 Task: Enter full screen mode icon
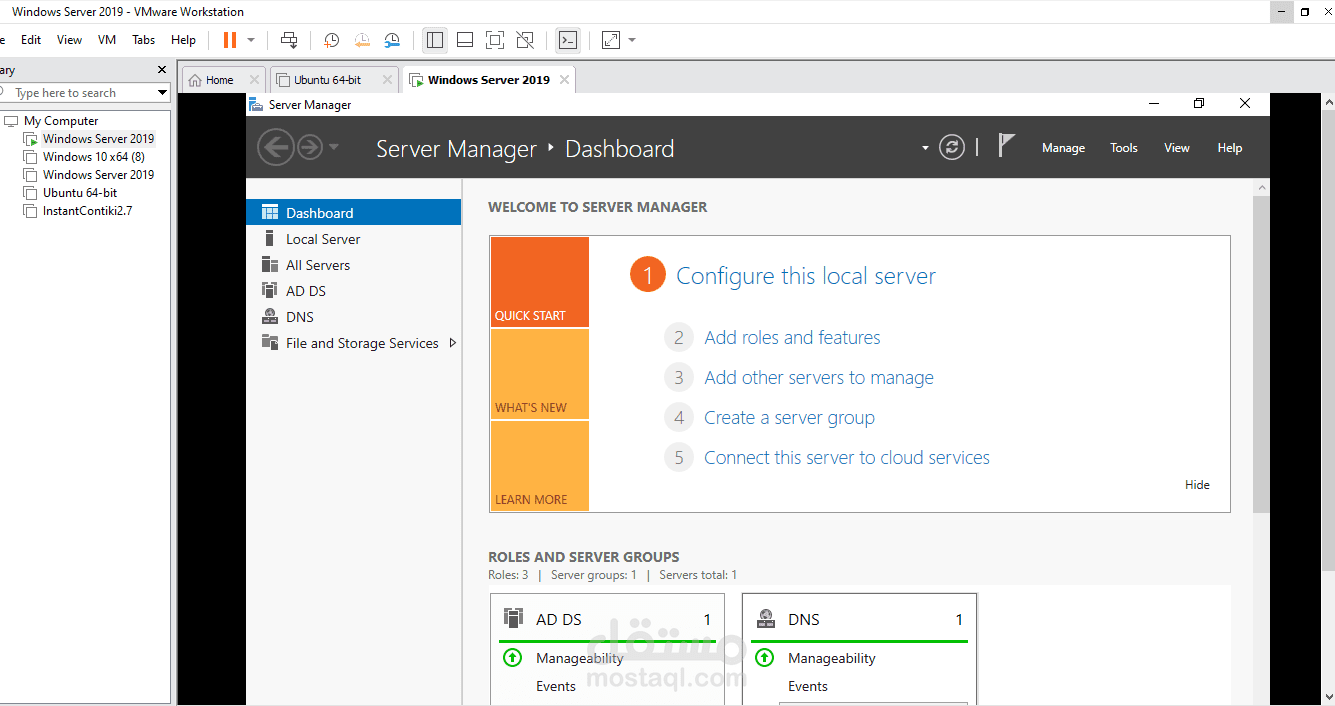click(495, 40)
